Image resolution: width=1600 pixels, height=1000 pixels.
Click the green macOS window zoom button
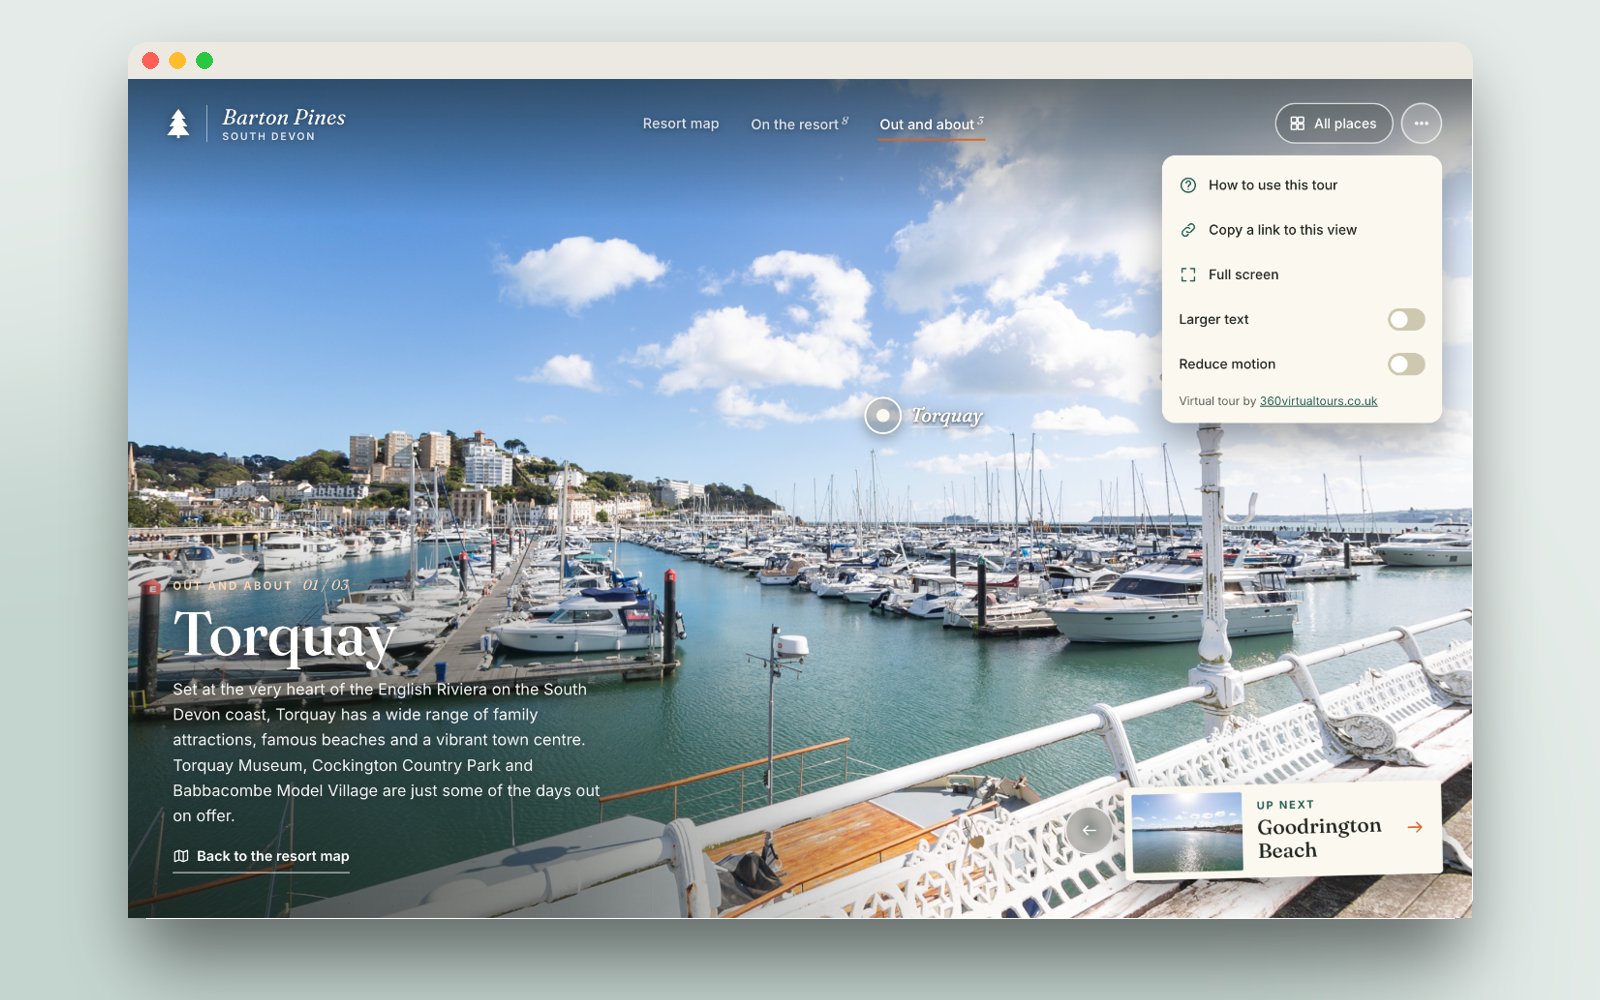(x=204, y=60)
